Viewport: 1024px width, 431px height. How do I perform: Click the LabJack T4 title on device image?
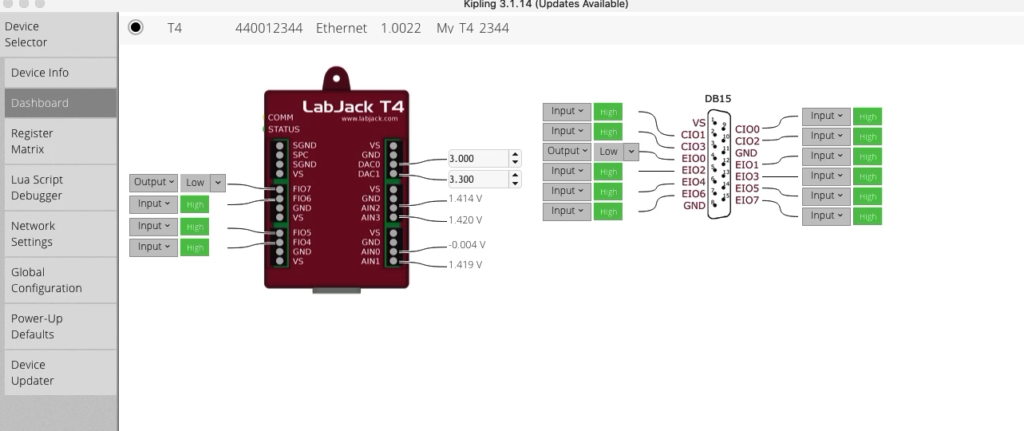click(x=353, y=106)
